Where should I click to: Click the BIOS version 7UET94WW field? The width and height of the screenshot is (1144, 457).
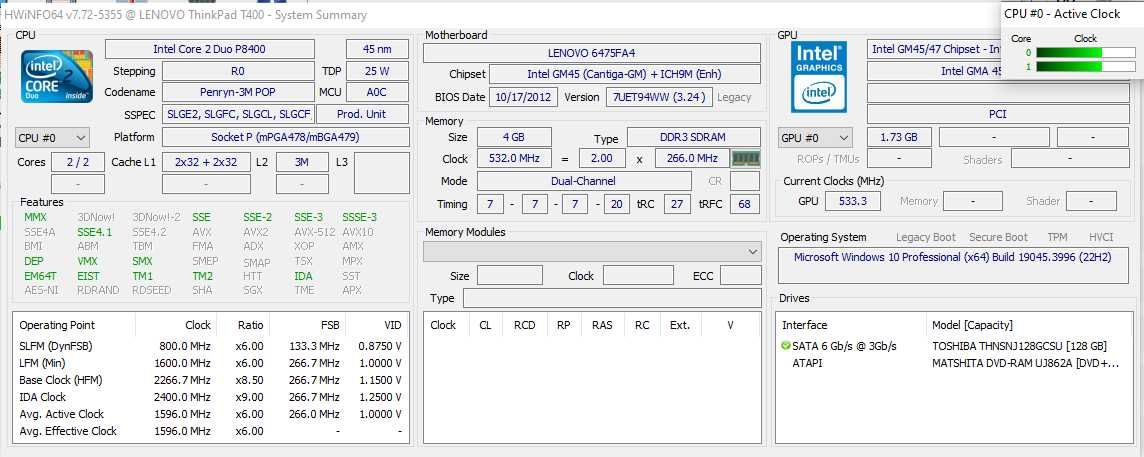659,97
